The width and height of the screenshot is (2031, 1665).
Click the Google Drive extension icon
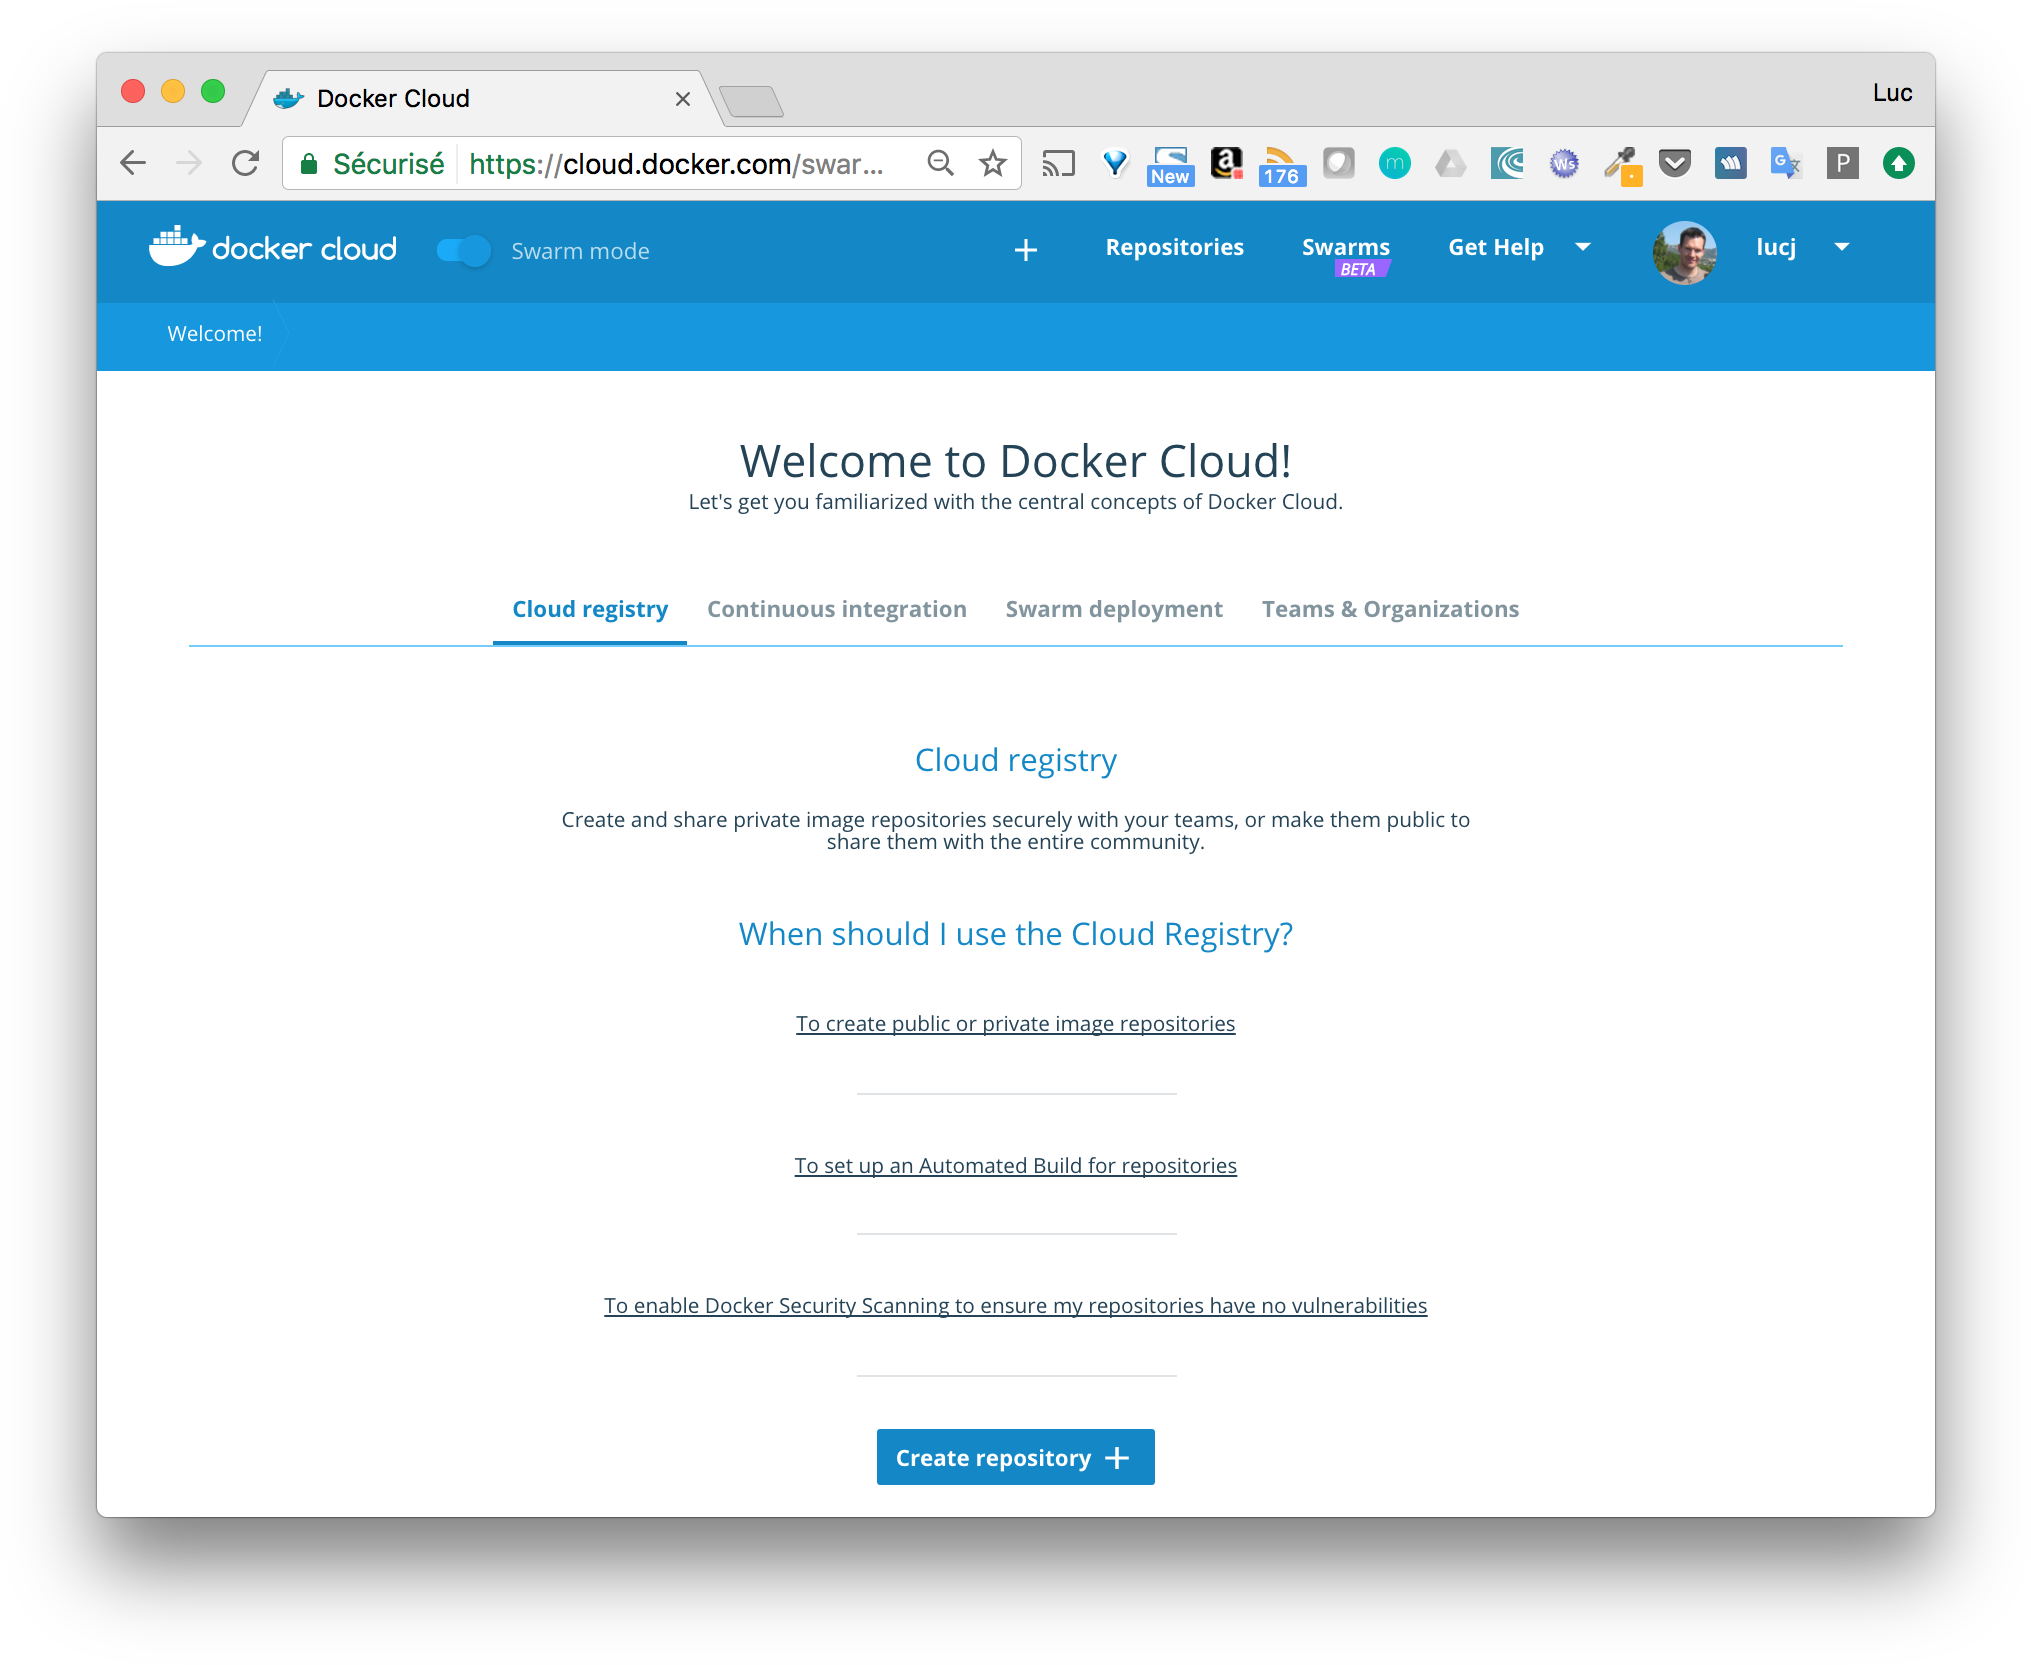point(1450,163)
